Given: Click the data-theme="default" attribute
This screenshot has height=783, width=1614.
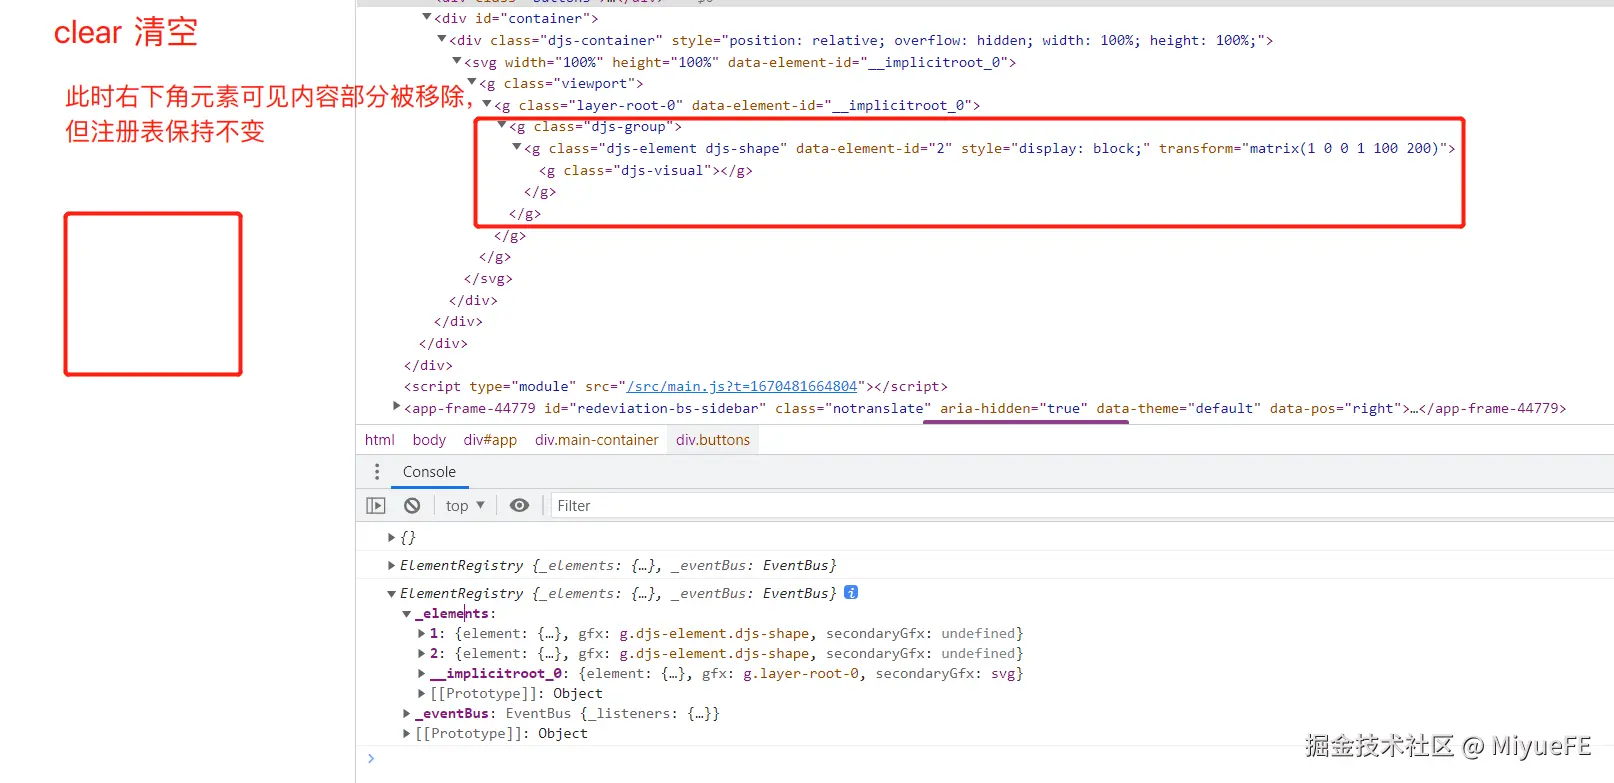Looking at the screenshot, I should pos(1179,408).
